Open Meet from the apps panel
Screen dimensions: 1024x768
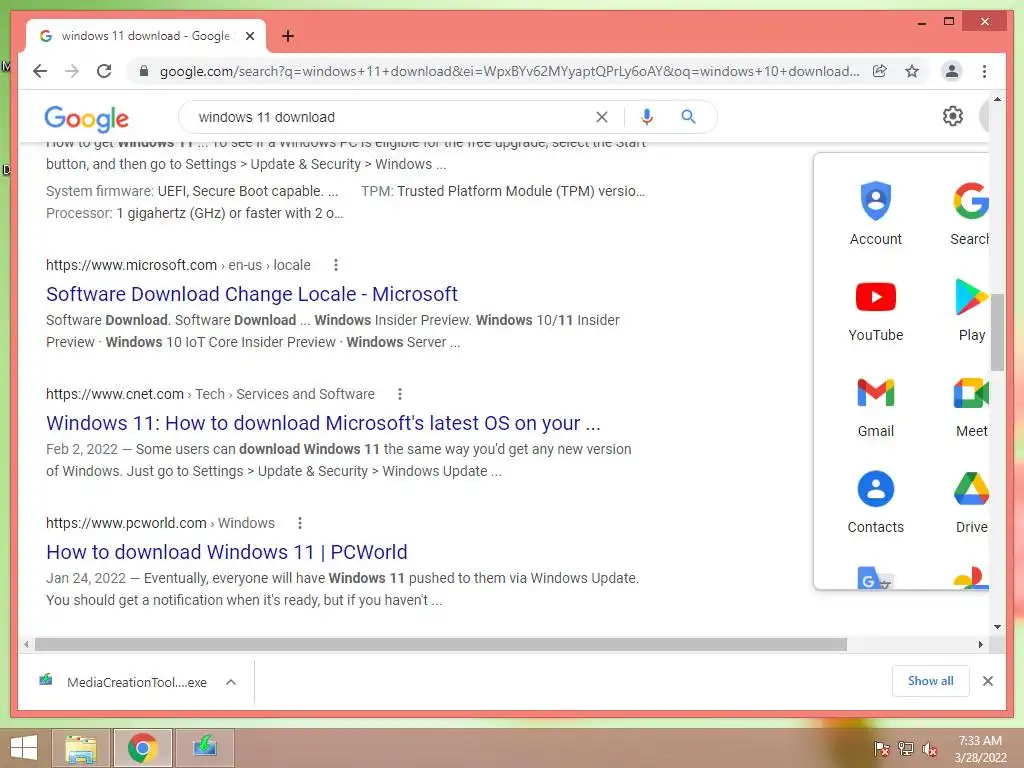coord(971,407)
